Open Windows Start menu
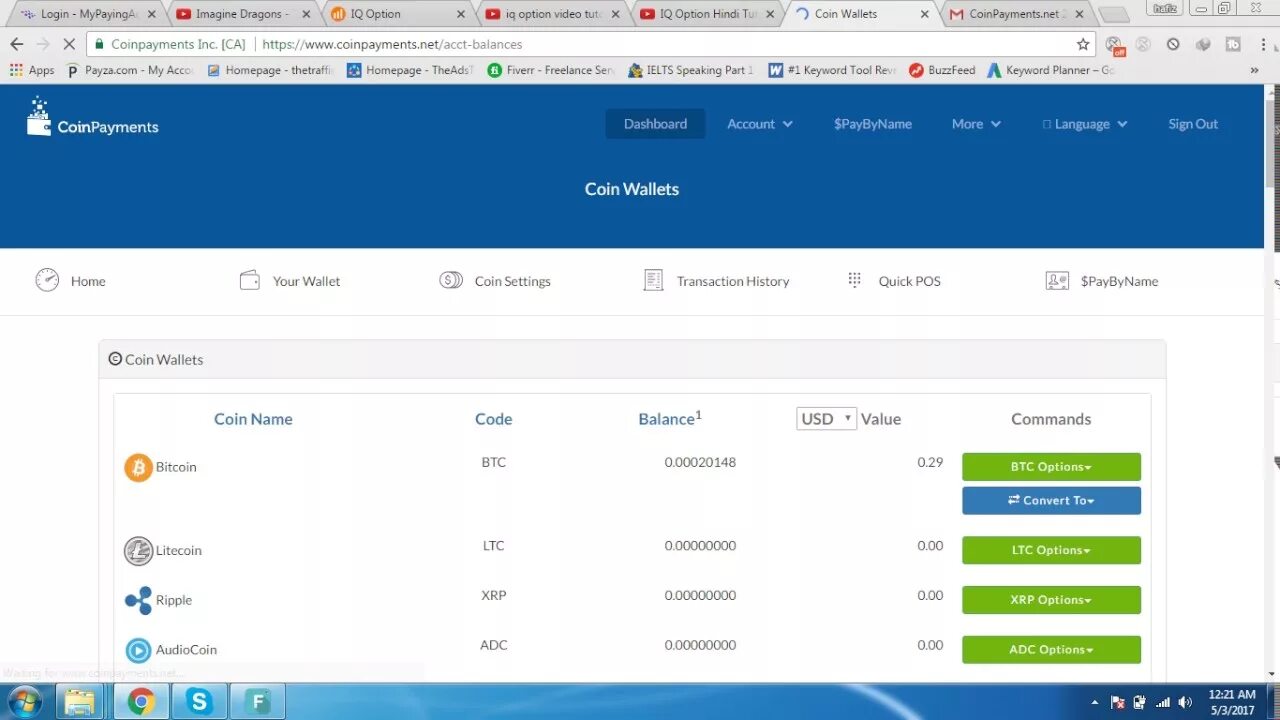The image size is (1280, 720). pyautogui.click(x=25, y=701)
